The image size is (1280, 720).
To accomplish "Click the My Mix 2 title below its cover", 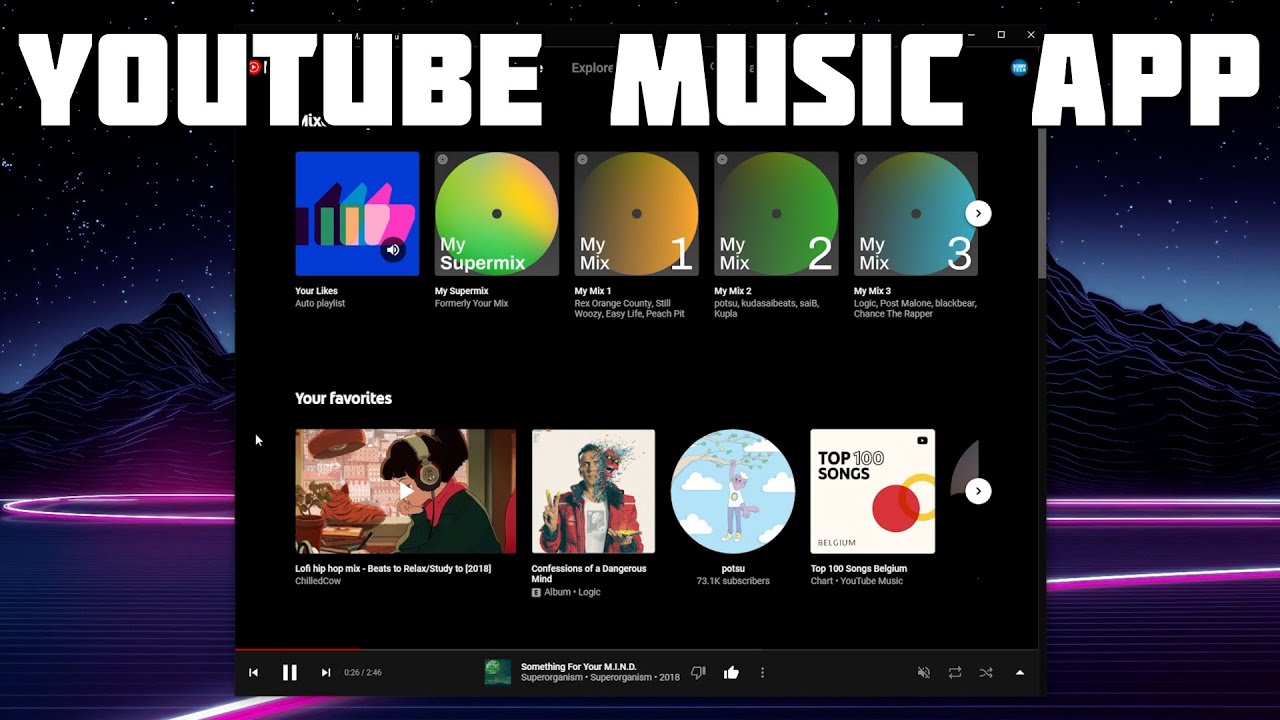I will point(733,291).
